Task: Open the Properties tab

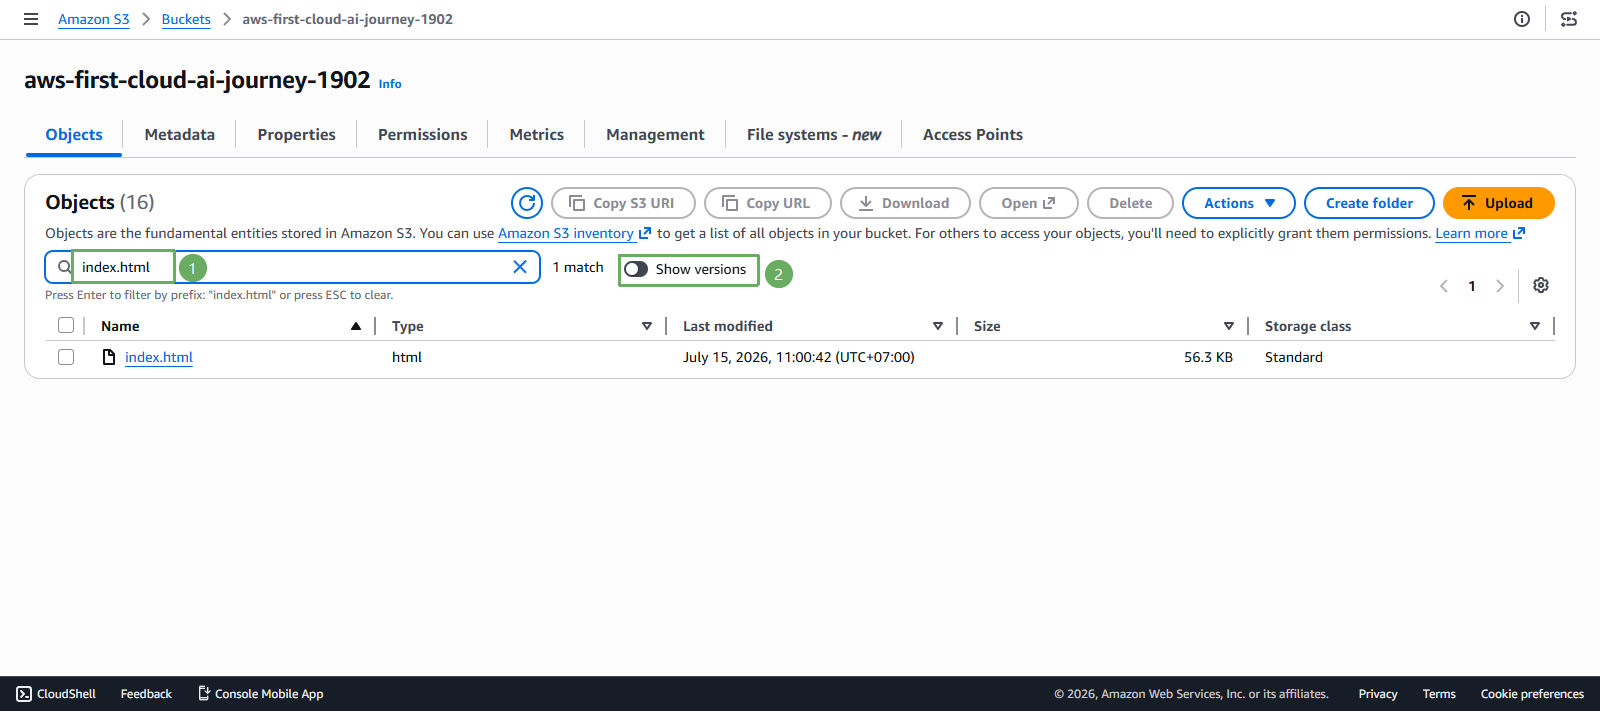Action: pyautogui.click(x=297, y=135)
